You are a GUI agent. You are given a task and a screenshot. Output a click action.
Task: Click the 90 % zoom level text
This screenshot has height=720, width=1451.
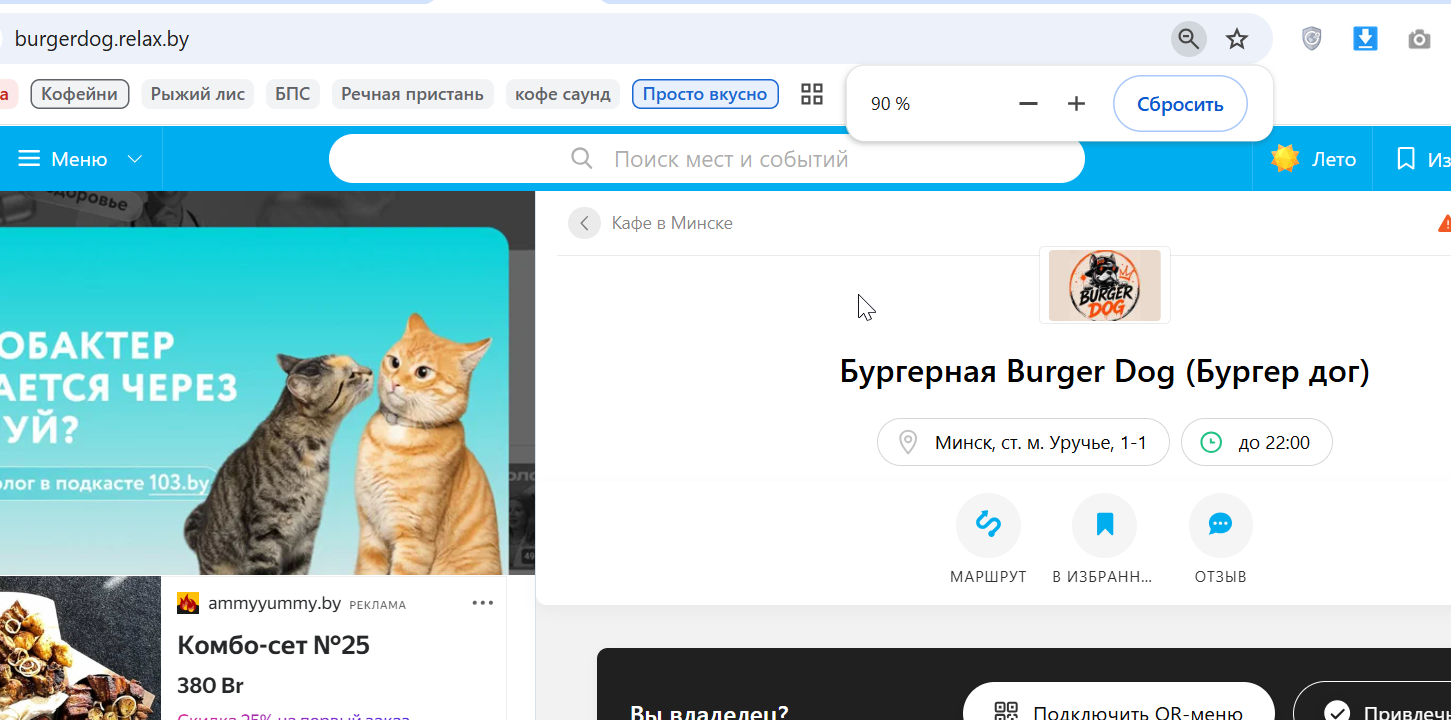[890, 104]
